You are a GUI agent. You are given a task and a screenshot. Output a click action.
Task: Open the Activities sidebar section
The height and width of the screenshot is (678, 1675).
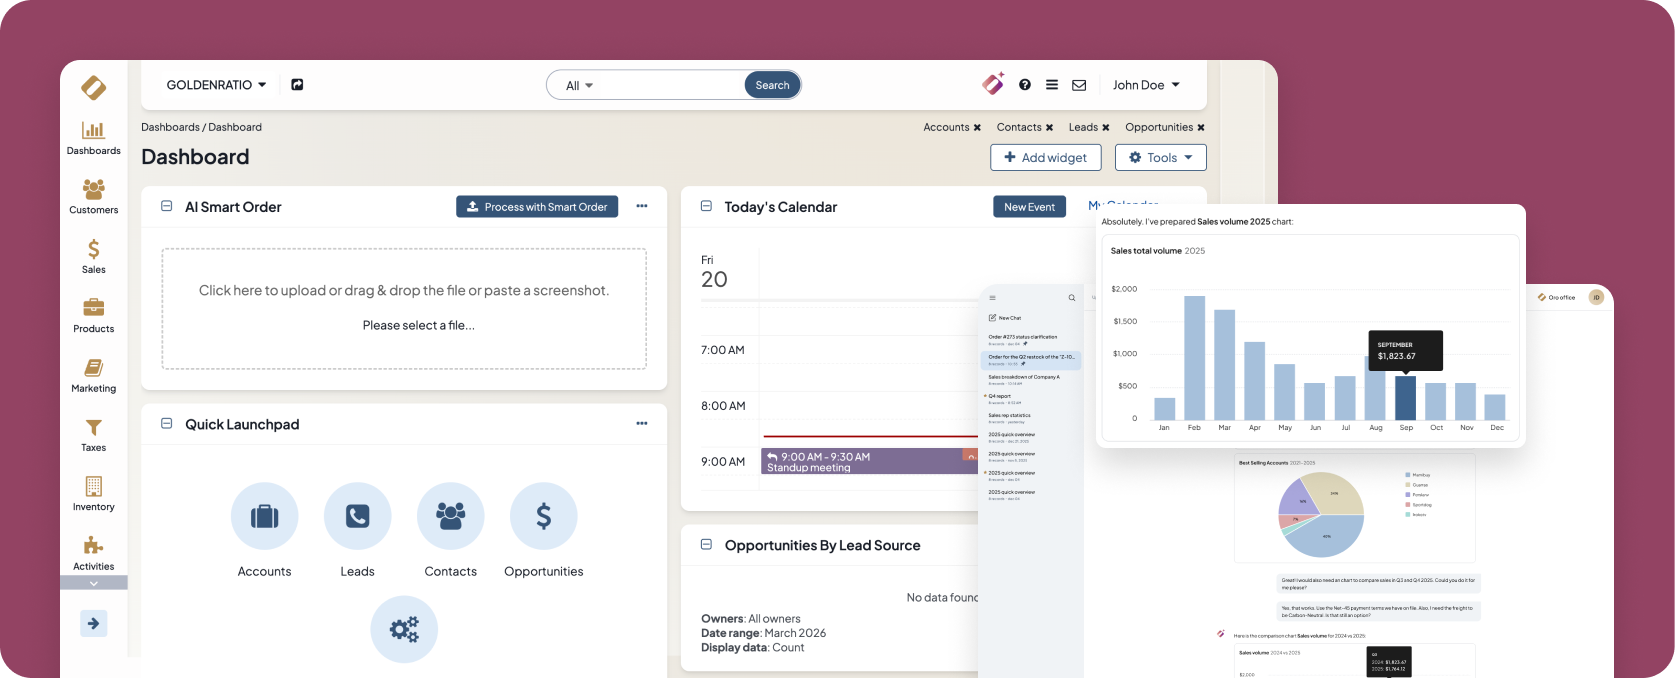94,552
